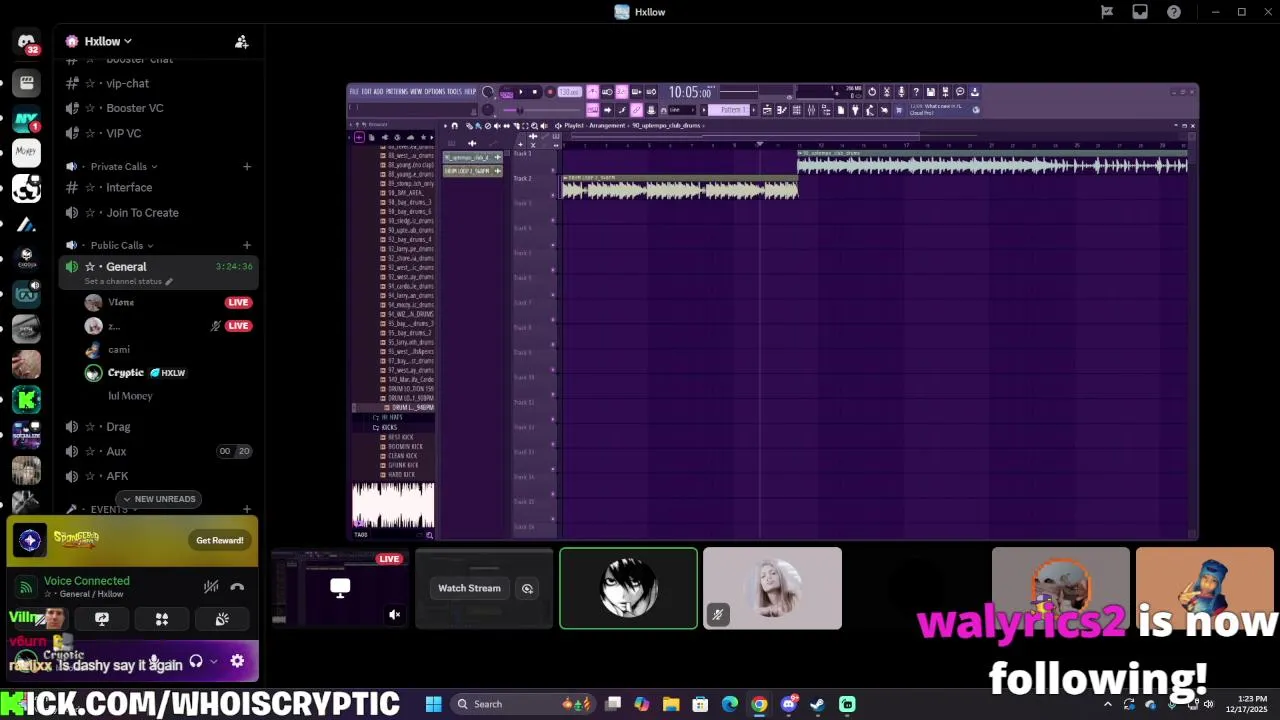1280x720 pixels.
Task: Click the FL Studio help question-mark icon
Action: [916, 91]
